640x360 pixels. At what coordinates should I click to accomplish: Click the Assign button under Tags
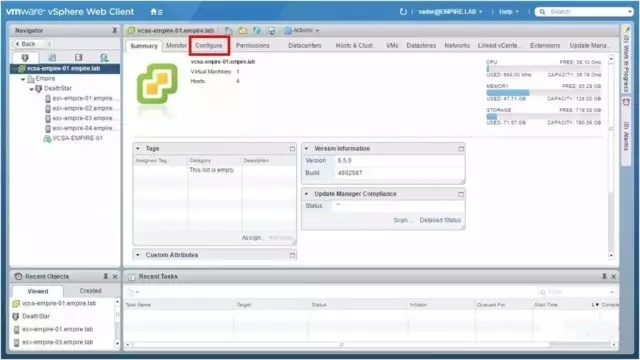click(251, 237)
